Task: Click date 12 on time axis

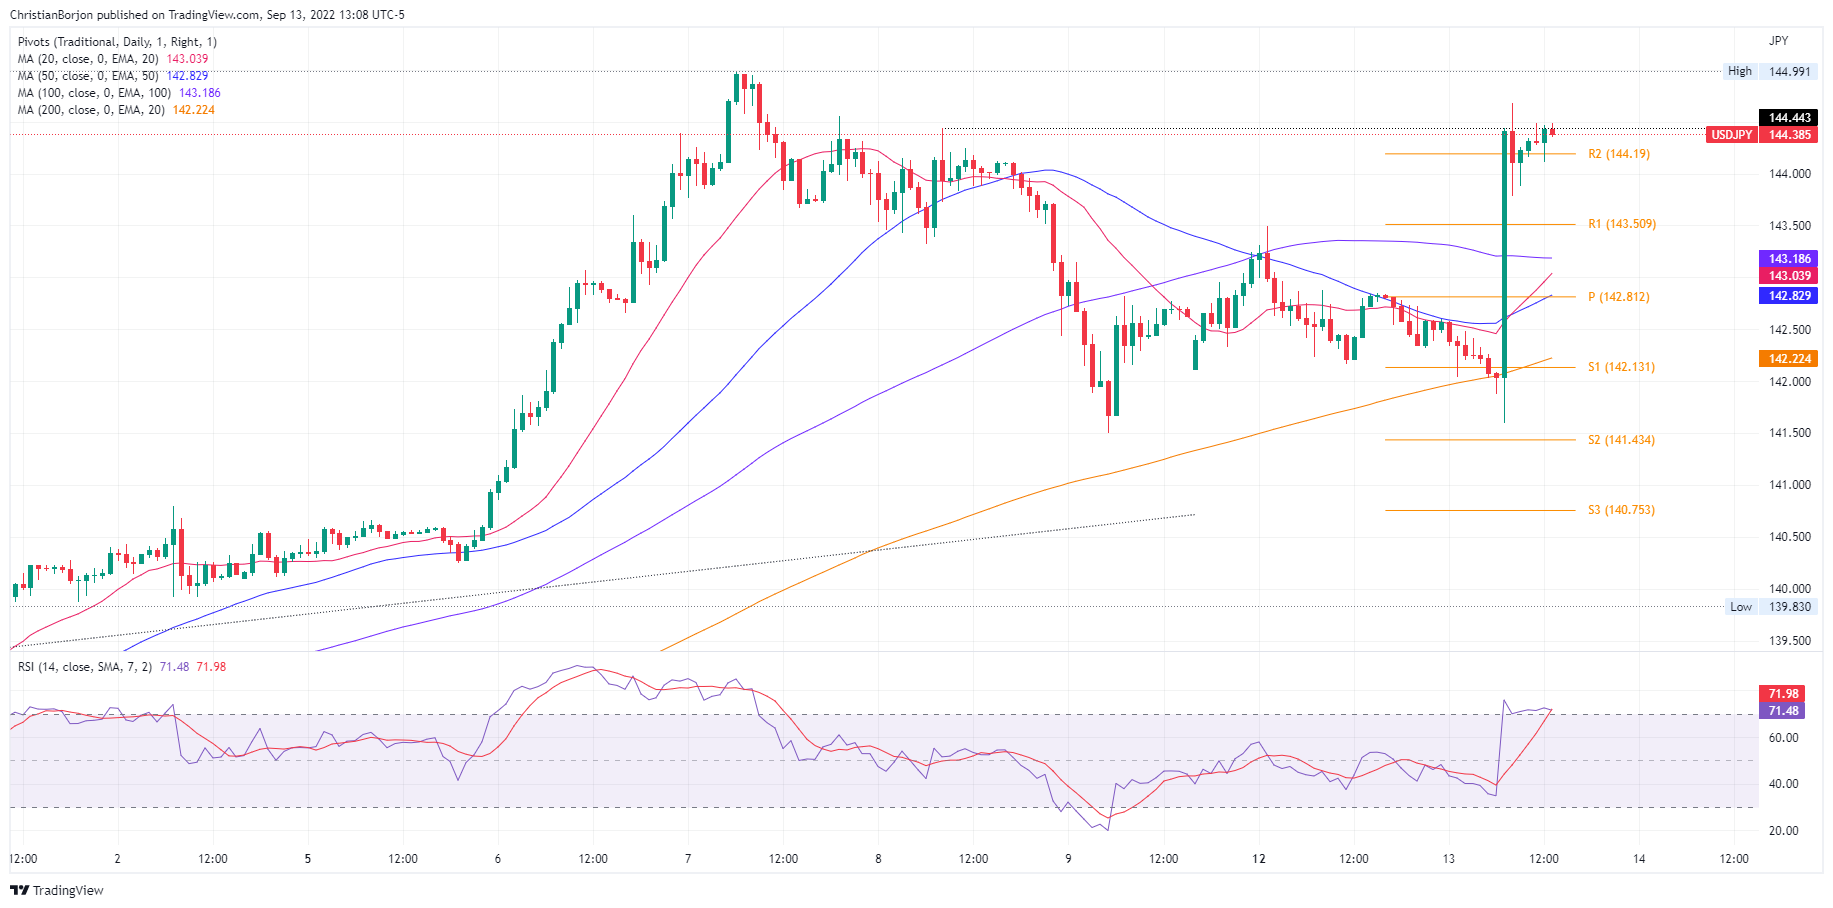Action: 1259,859
